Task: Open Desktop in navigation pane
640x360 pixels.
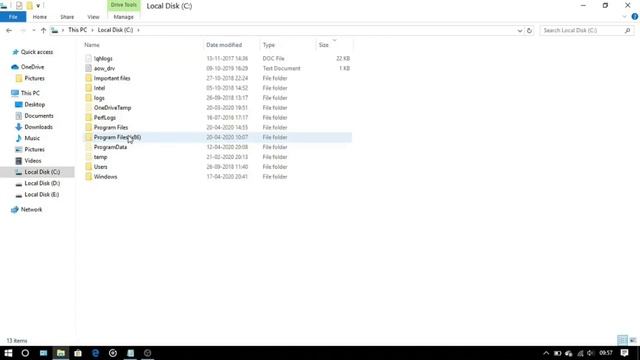Action: (x=34, y=104)
